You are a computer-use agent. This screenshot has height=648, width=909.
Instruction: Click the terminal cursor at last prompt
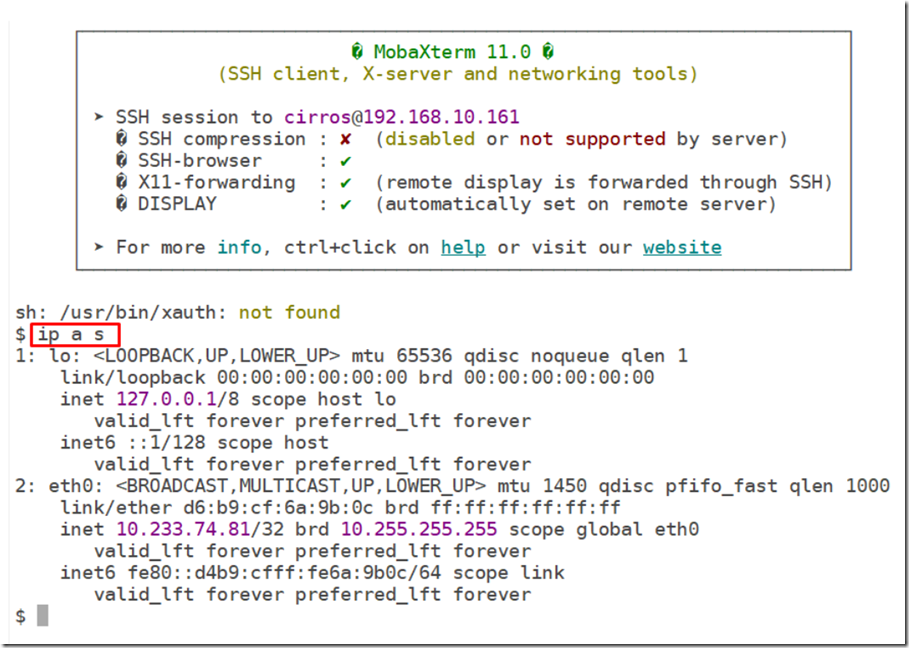point(42,616)
